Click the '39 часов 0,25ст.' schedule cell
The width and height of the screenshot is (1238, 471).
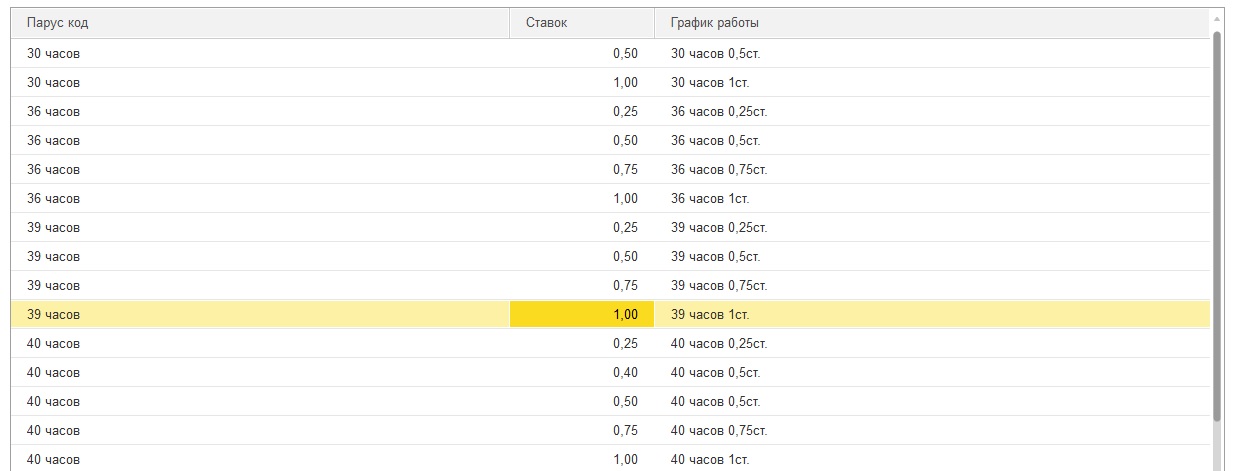[718, 227]
